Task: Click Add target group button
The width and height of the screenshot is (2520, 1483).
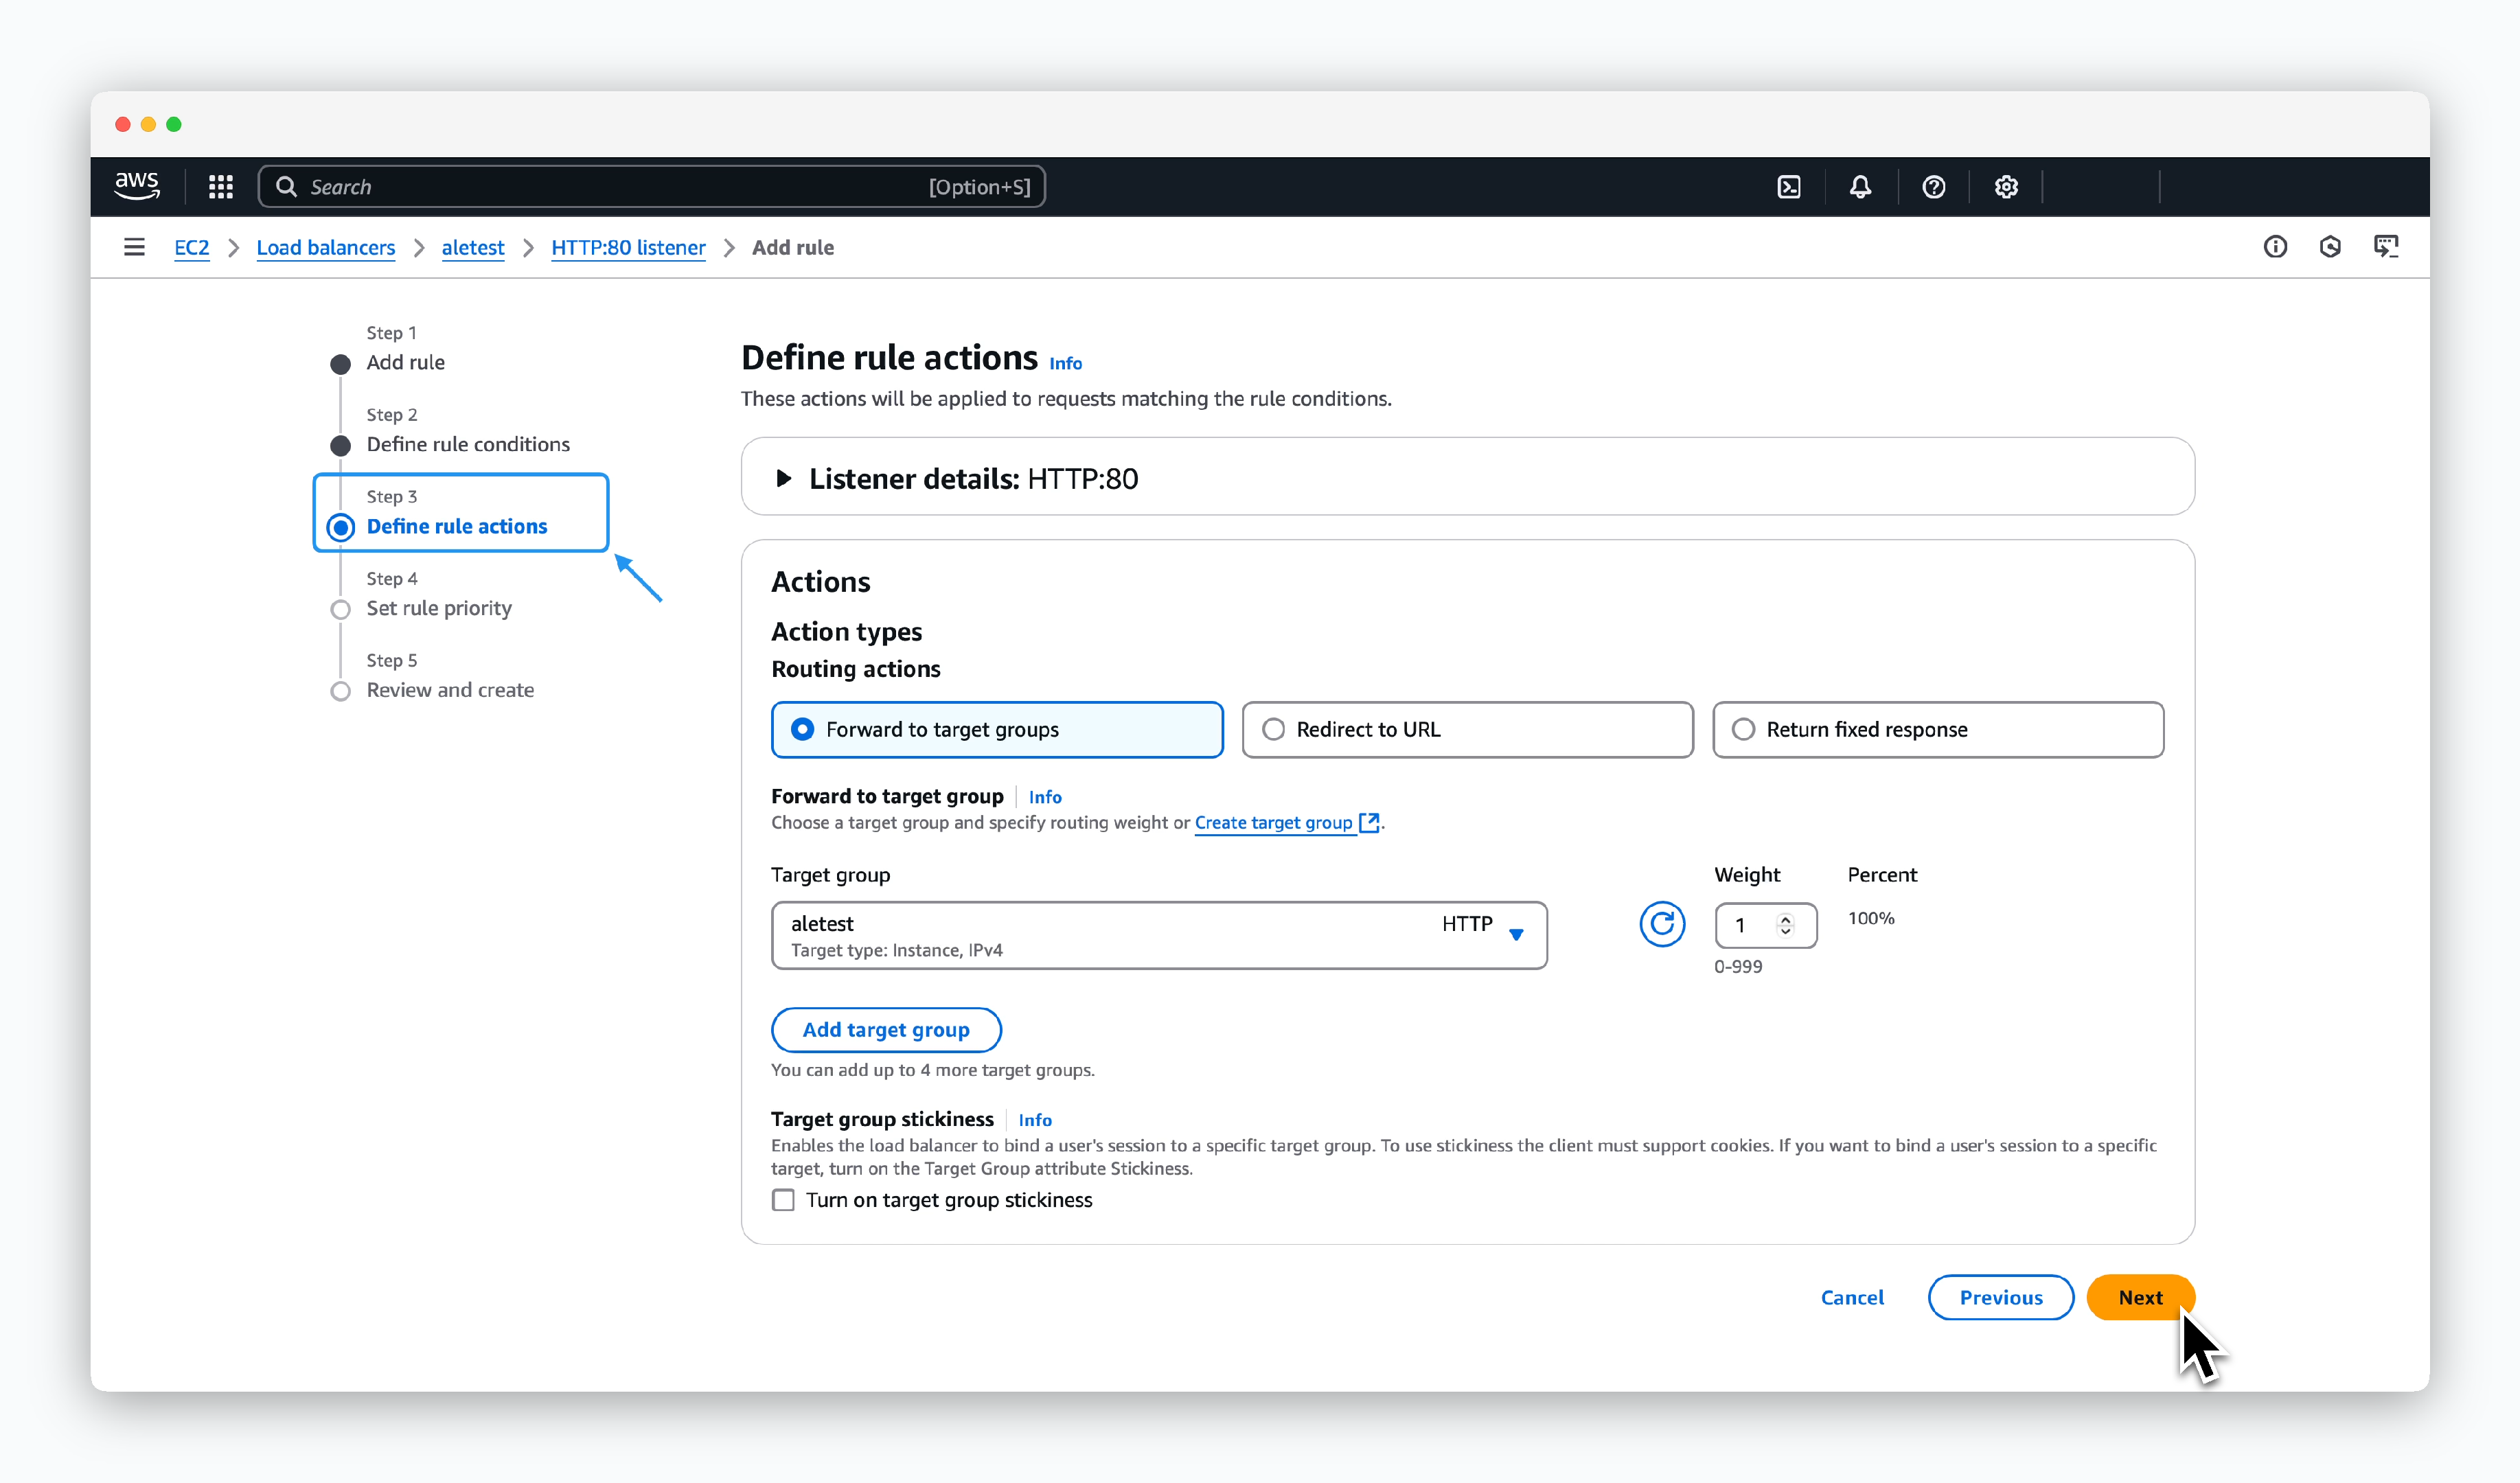Action: tap(886, 1029)
